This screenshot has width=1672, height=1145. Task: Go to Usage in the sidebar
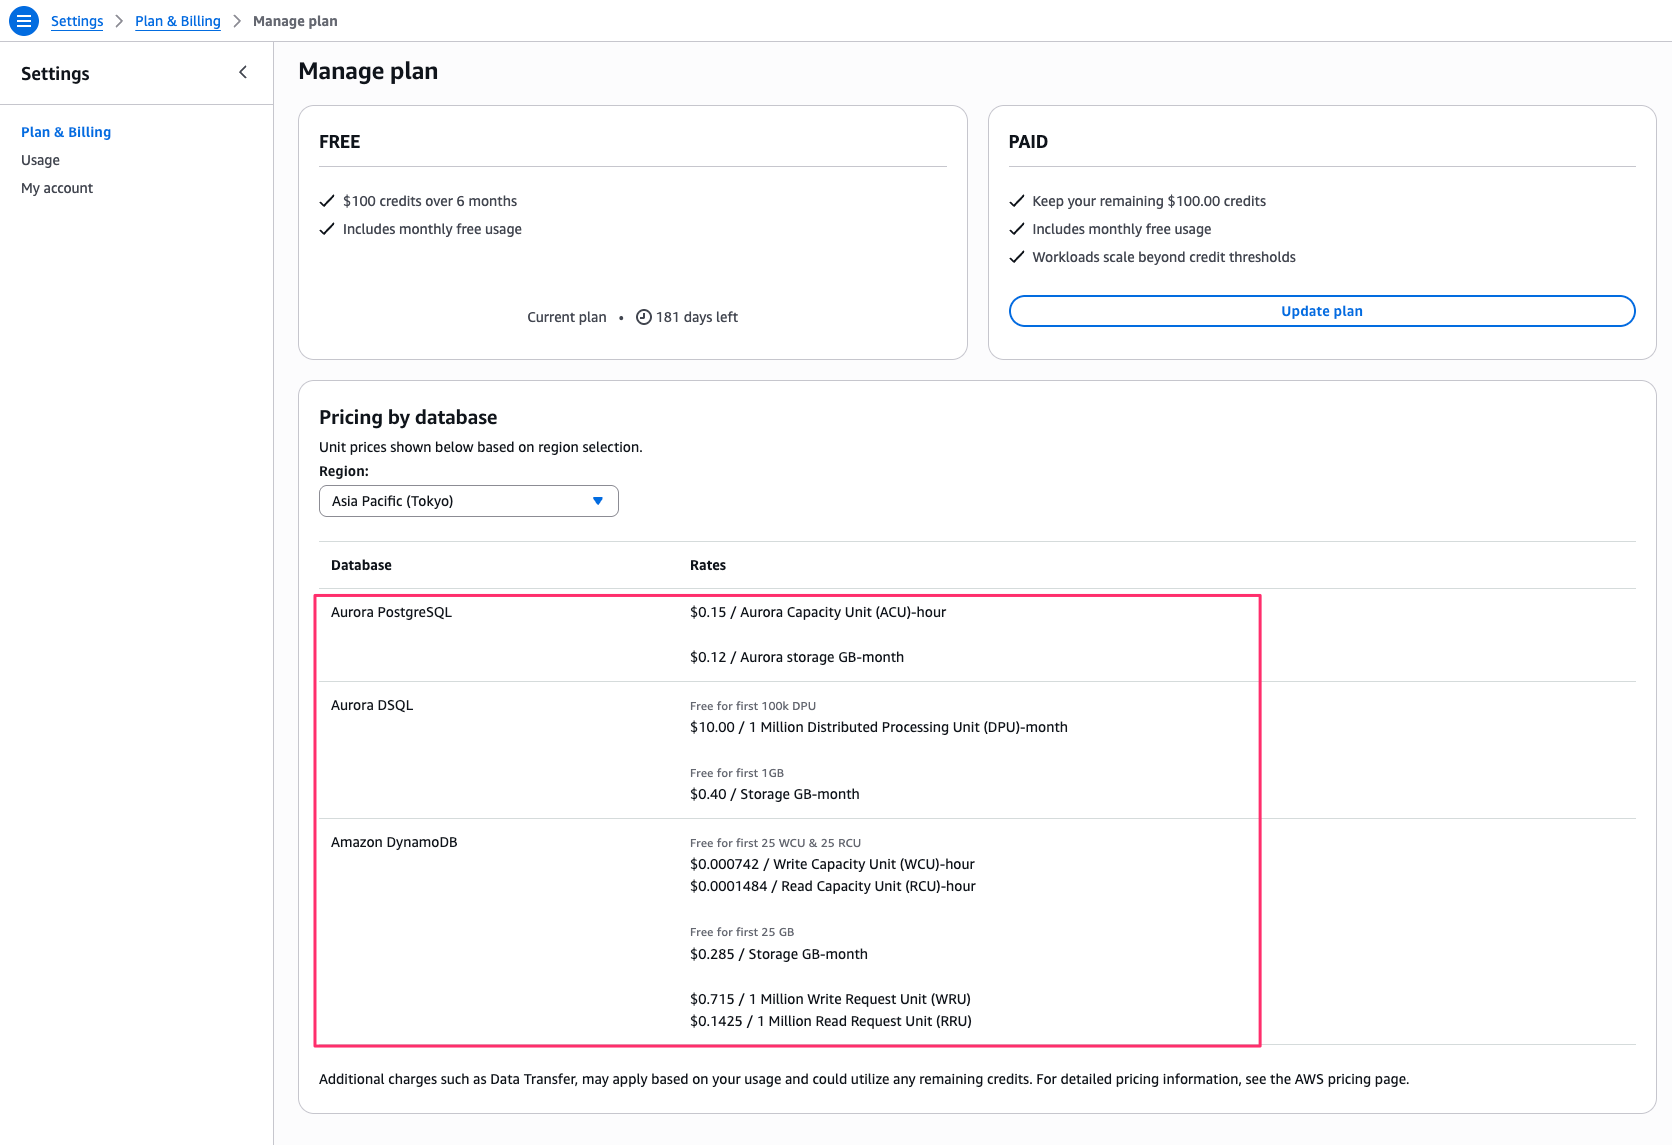click(40, 160)
